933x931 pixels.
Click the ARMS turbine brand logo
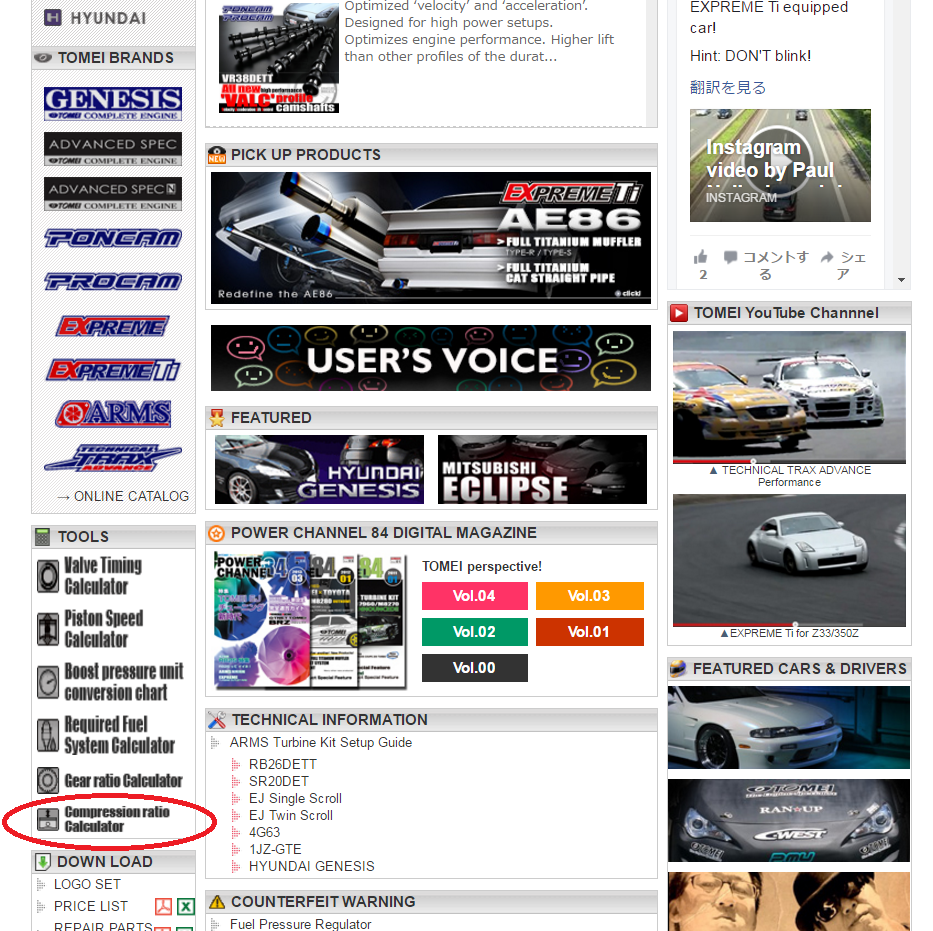click(112, 413)
